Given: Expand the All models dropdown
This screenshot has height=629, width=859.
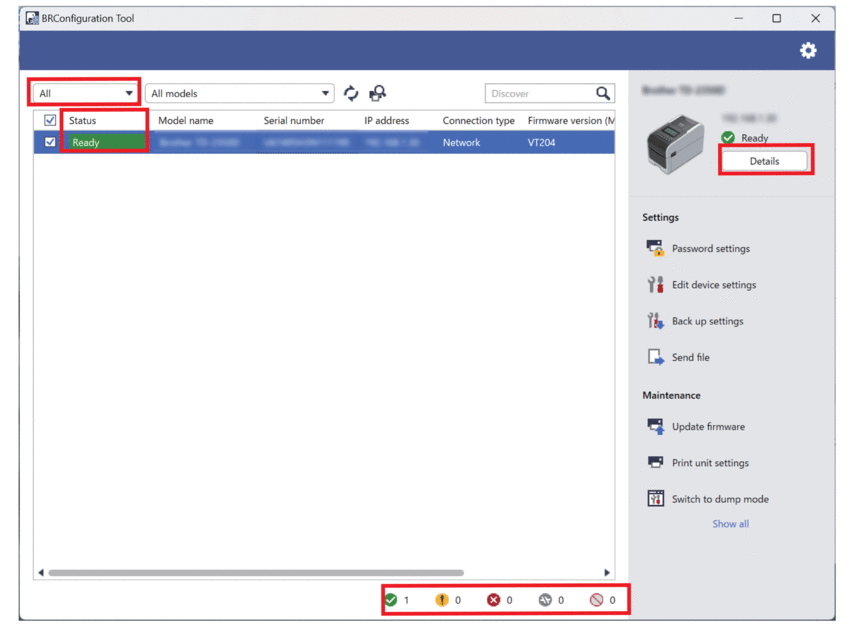Looking at the screenshot, I should [x=240, y=93].
